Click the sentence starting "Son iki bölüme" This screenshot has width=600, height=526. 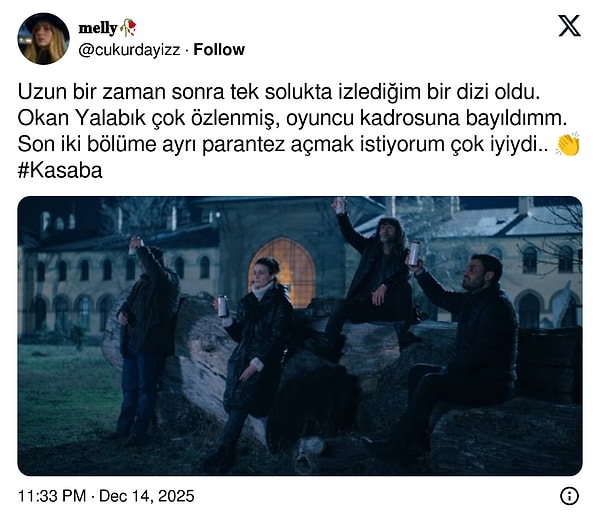[283, 145]
